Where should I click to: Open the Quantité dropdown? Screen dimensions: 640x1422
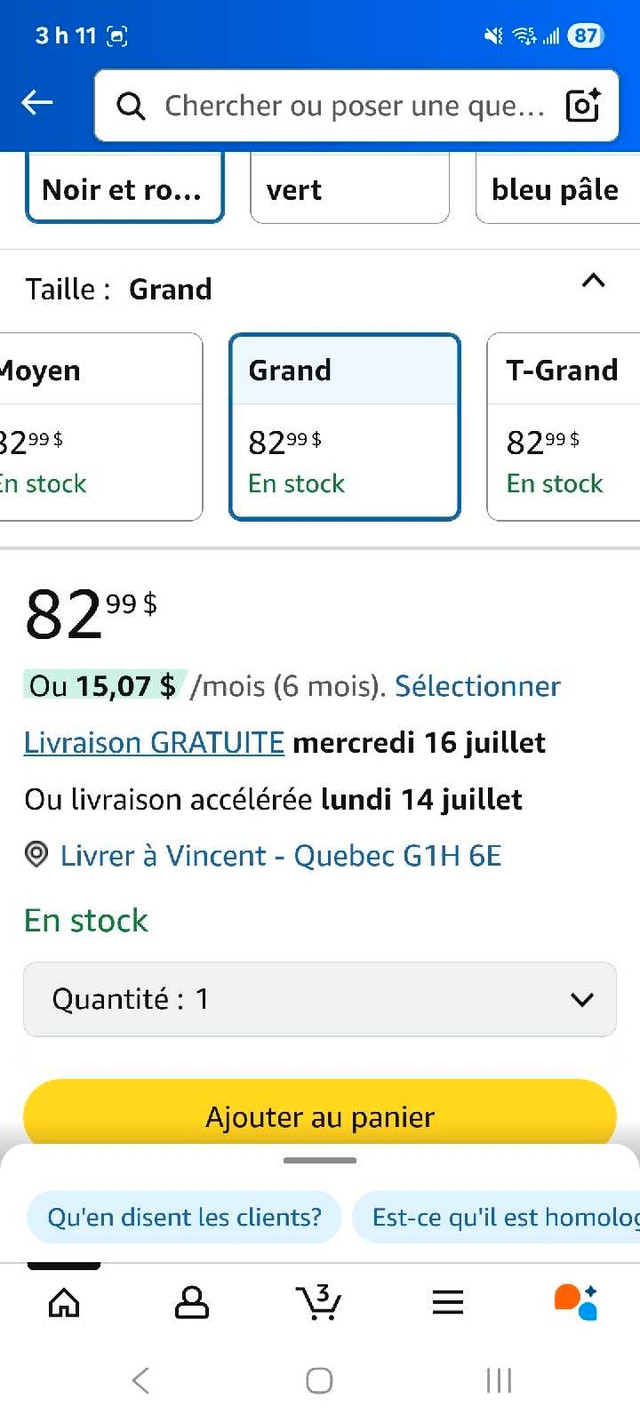pyautogui.click(x=320, y=999)
